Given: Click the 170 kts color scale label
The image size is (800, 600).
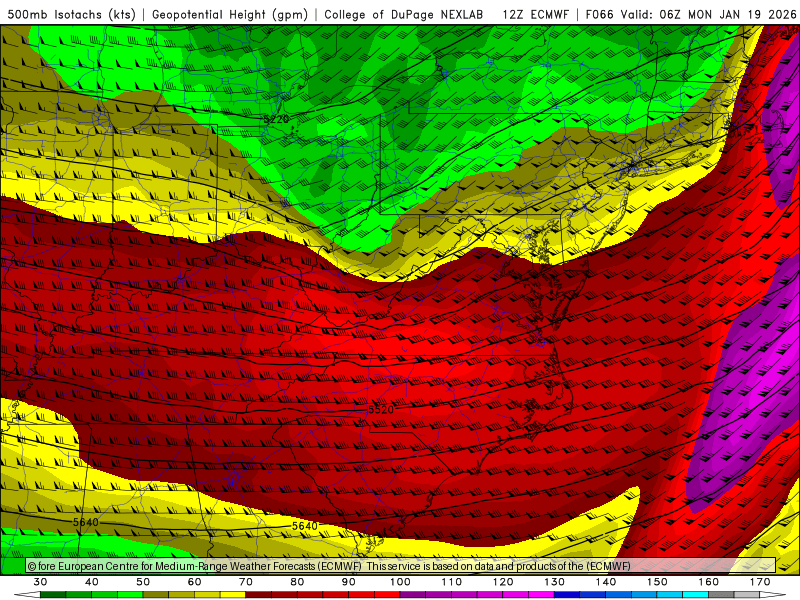Looking at the screenshot, I should pos(760,582).
